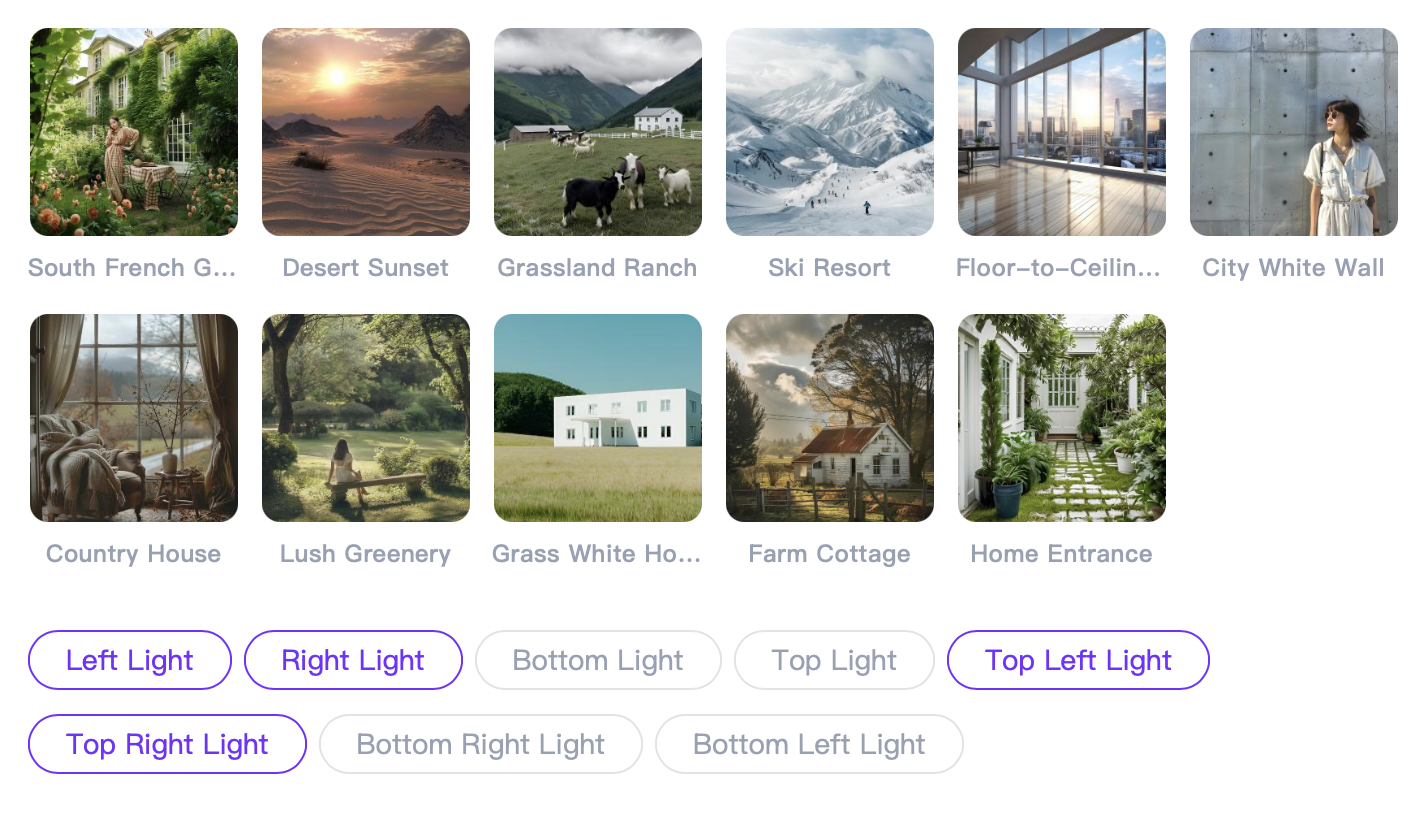Image resolution: width=1420 pixels, height=816 pixels.
Task: Select the Floor-to-Ceiling window scene
Action: coord(1061,132)
